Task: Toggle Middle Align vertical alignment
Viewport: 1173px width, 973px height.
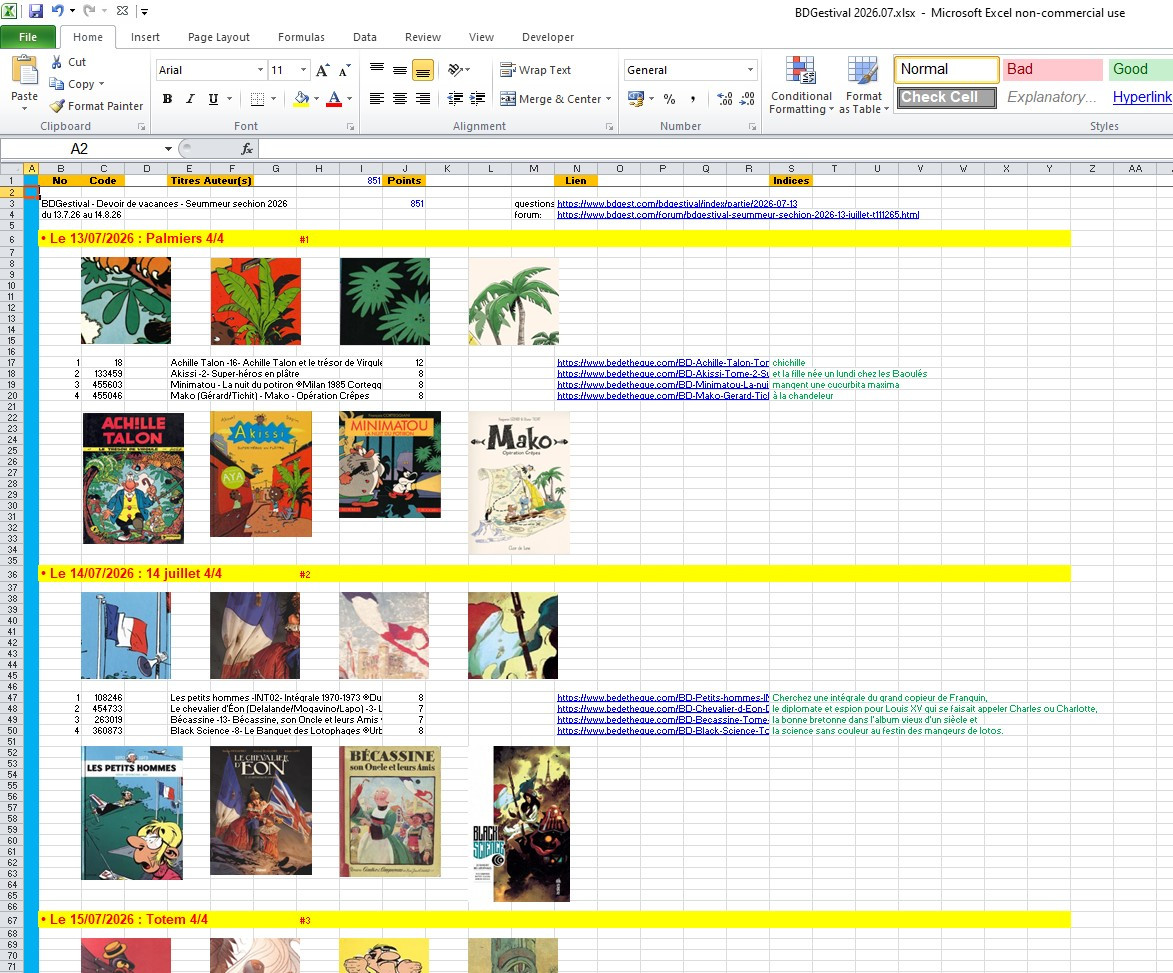Action: coord(400,70)
